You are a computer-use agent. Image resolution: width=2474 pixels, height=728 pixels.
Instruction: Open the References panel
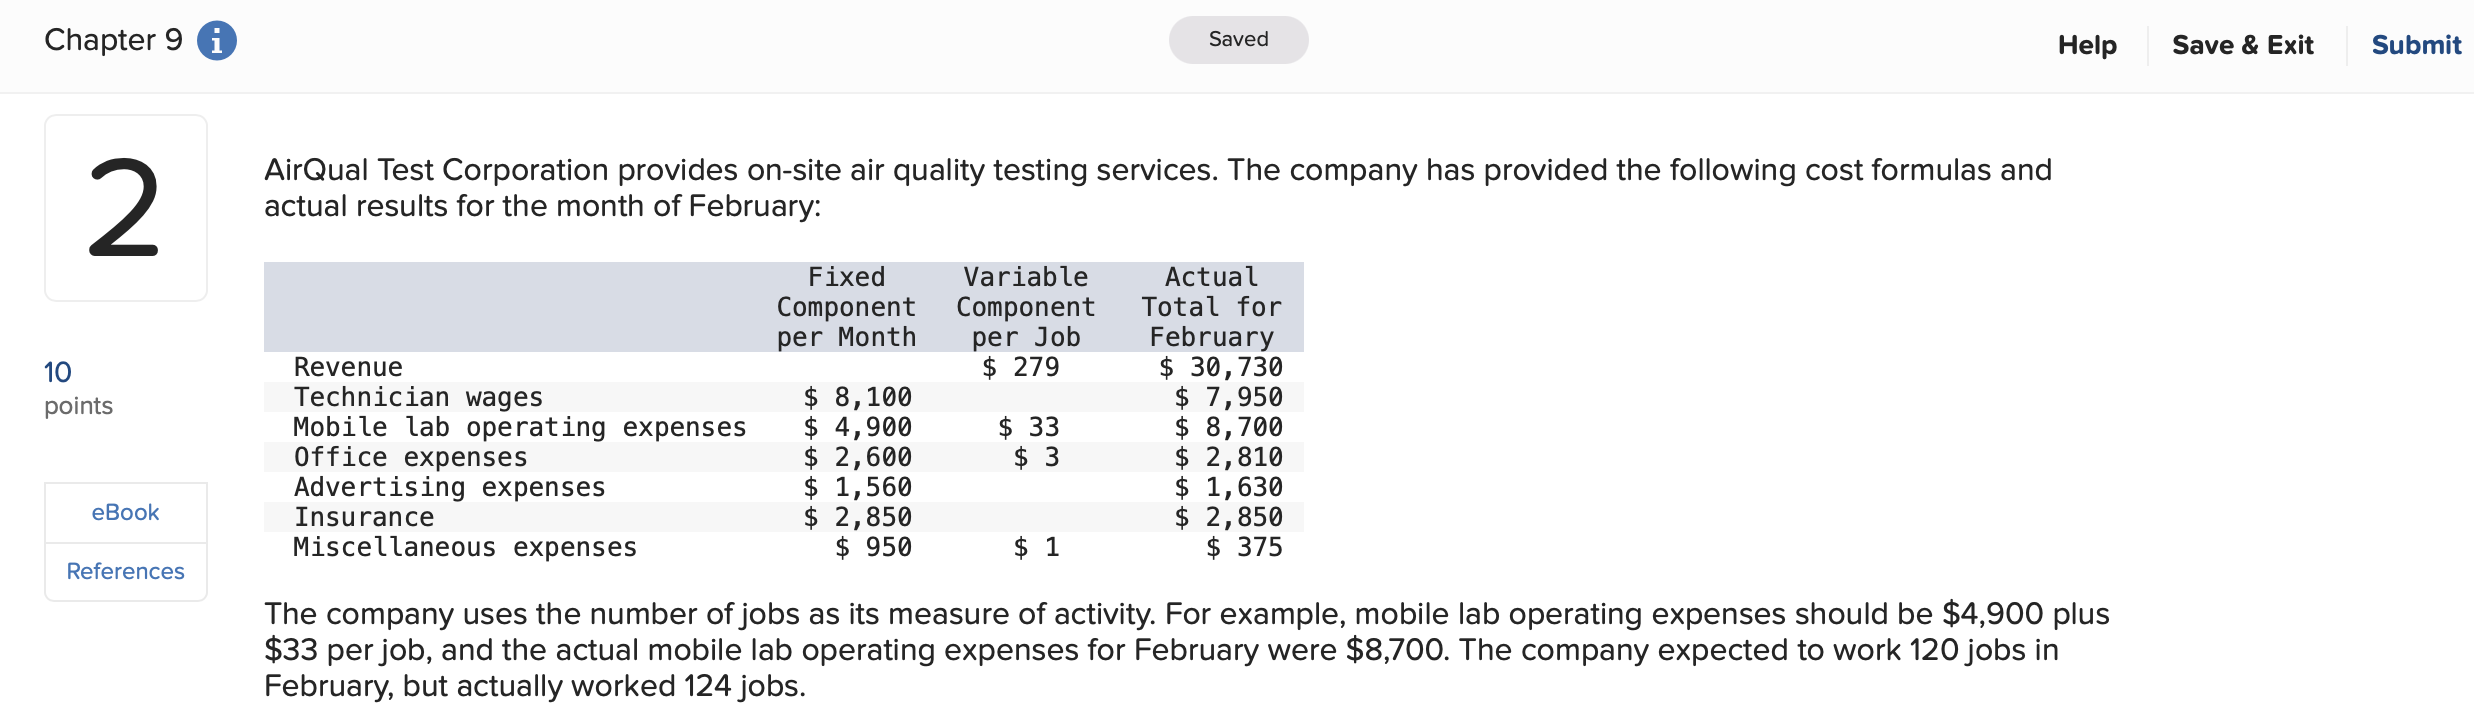click(124, 571)
